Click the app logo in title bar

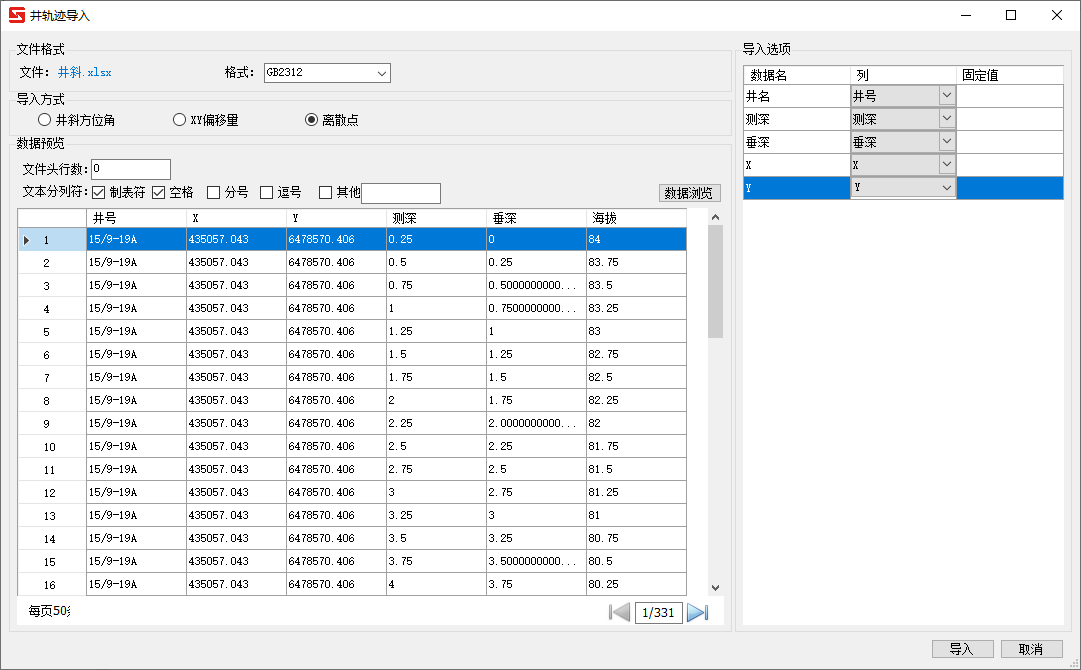(16, 15)
